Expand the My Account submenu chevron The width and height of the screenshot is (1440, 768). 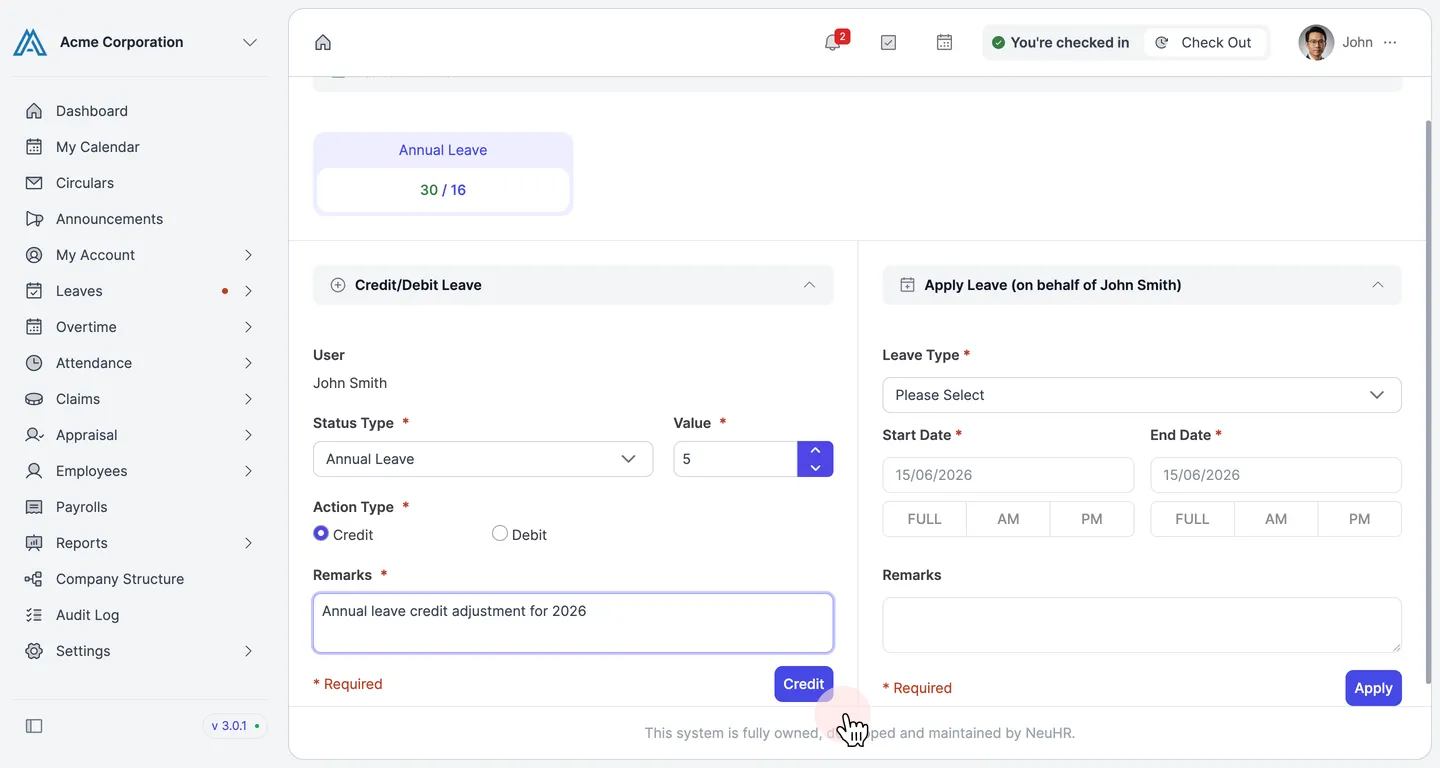(248, 255)
